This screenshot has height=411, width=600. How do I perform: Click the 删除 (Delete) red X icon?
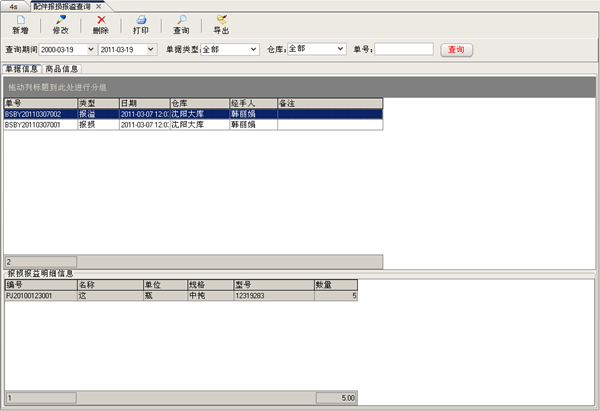tap(100, 21)
